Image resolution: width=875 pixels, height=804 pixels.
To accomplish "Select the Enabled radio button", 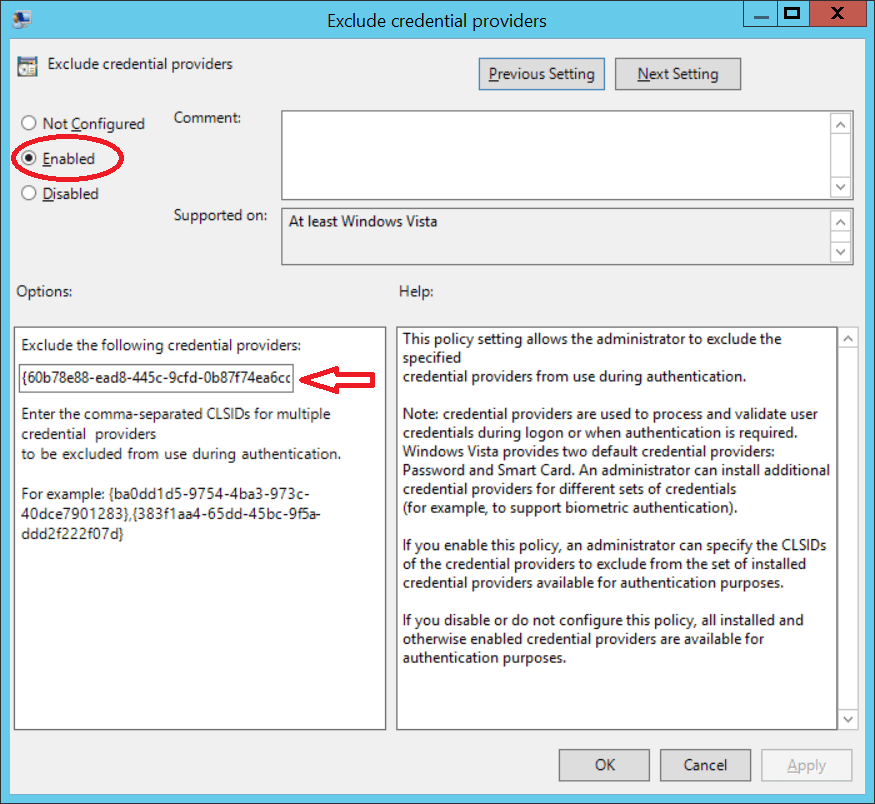I will [x=30, y=158].
